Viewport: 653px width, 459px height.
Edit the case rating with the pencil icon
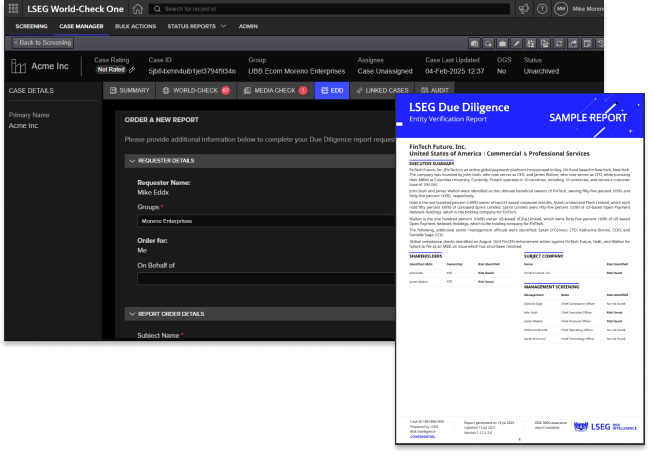[x=131, y=70]
